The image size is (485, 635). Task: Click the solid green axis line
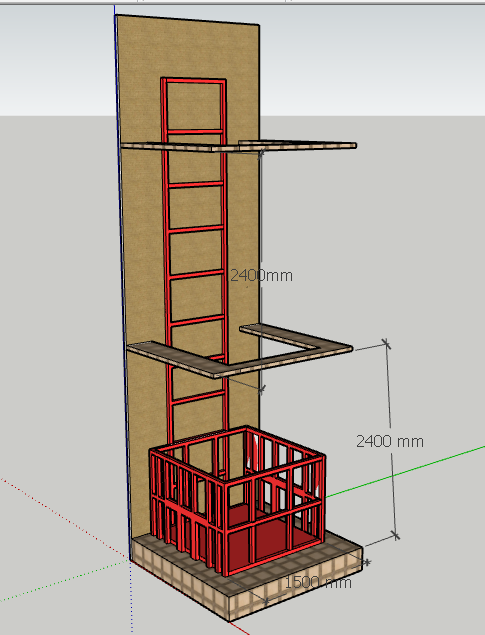[x=405, y=471]
